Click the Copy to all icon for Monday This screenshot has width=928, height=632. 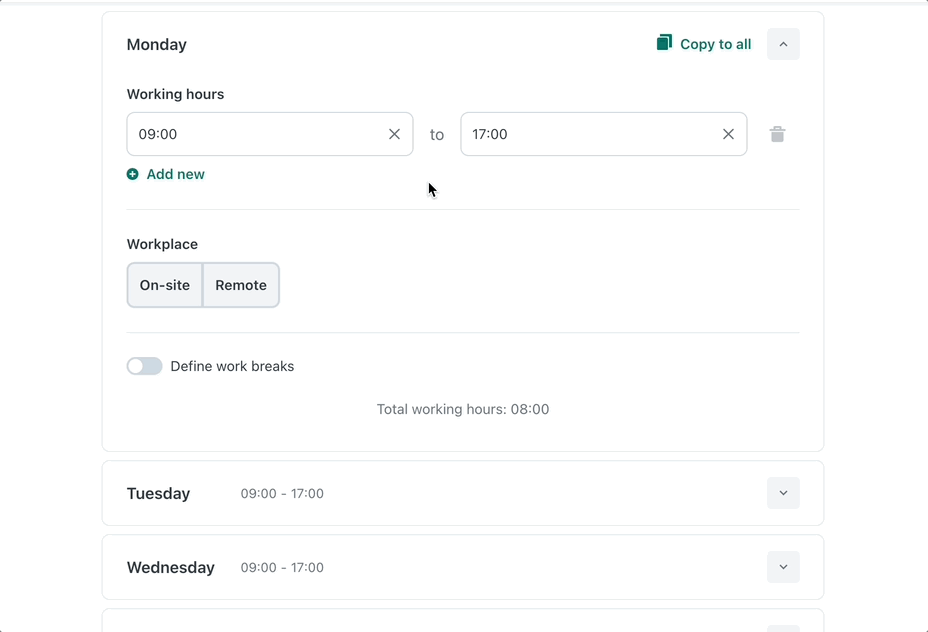click(x=664, y=43)
